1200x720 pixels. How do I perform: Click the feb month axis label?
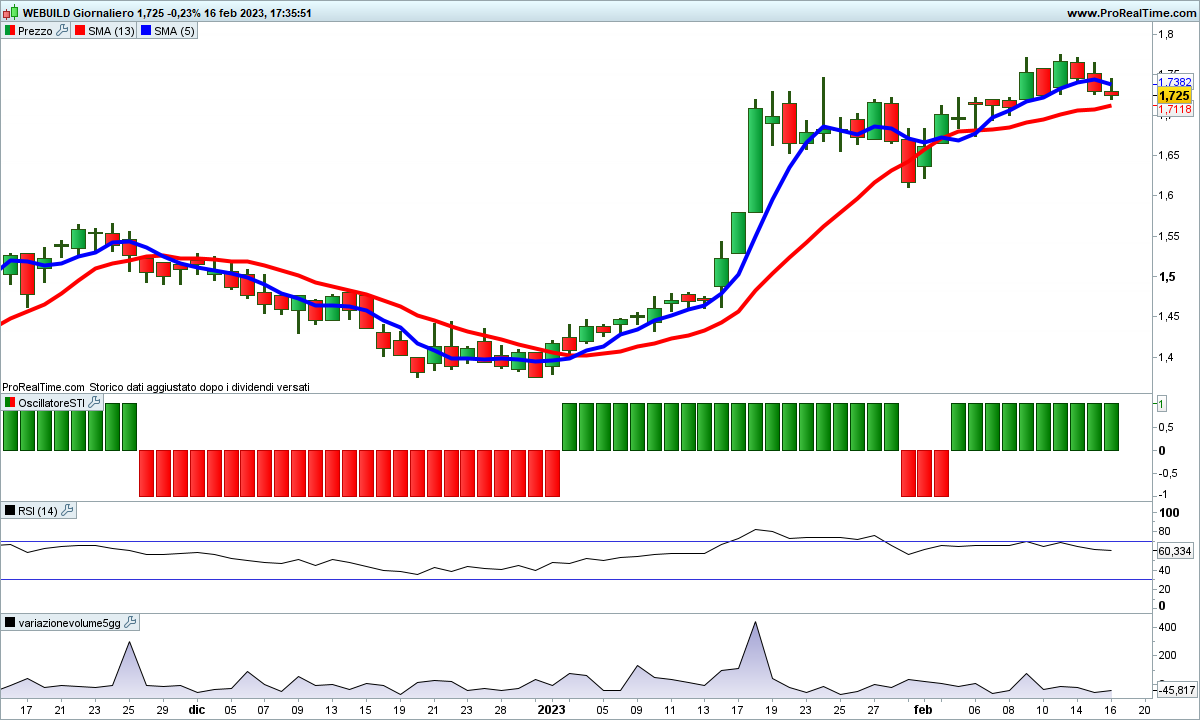[x=922, y=709]
